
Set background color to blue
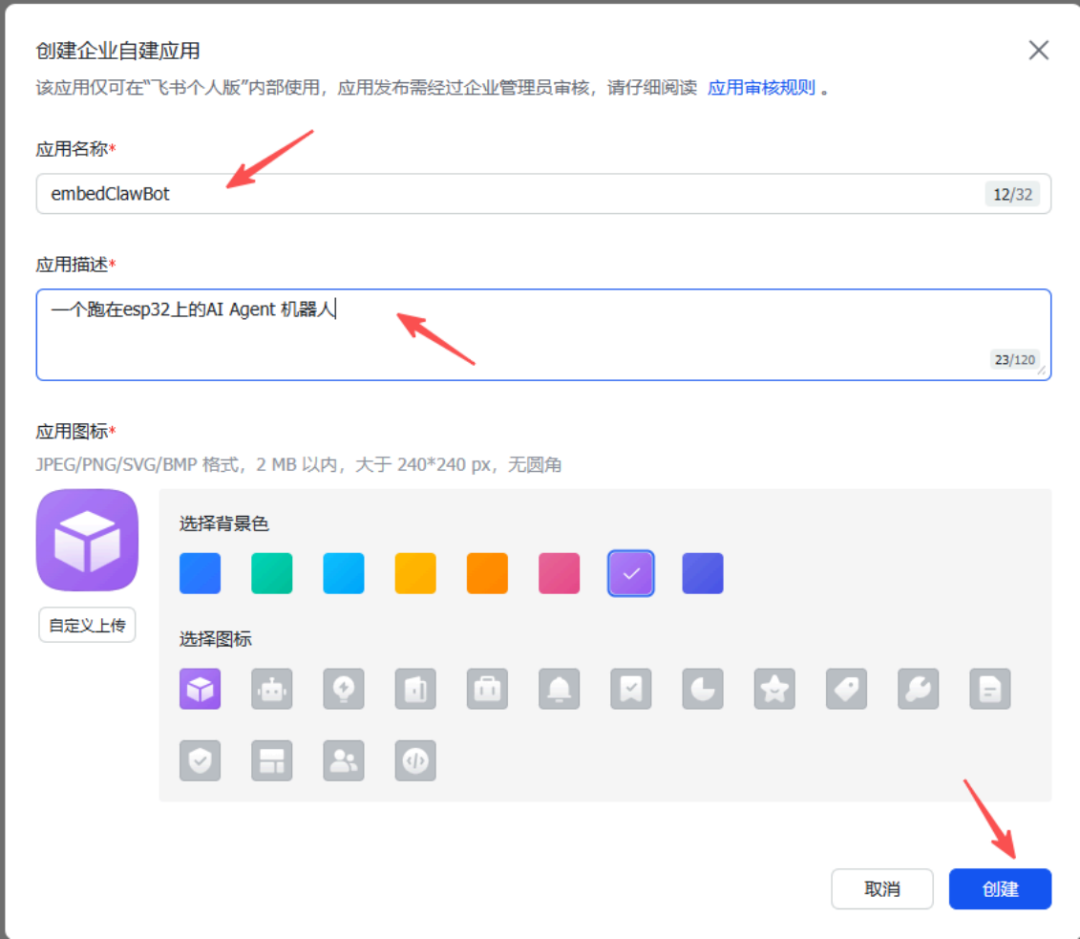pos(200,573)
